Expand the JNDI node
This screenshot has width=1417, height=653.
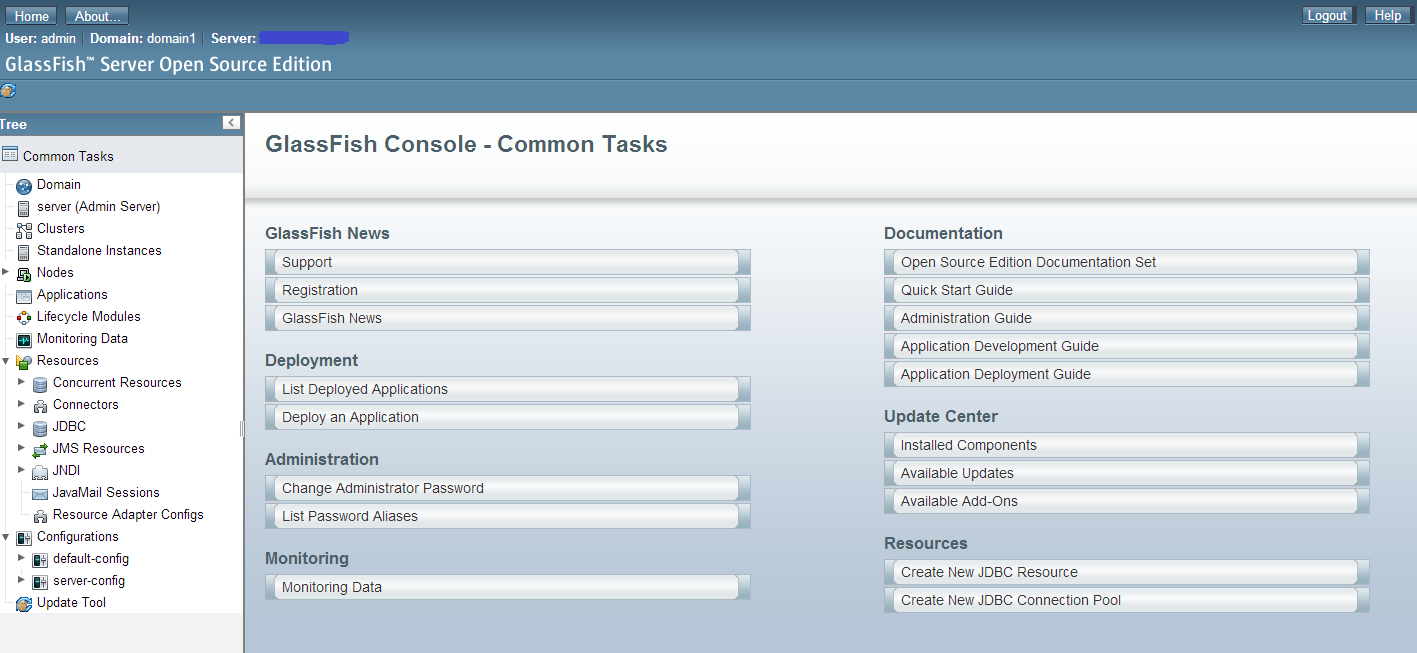tap(21, 469)
